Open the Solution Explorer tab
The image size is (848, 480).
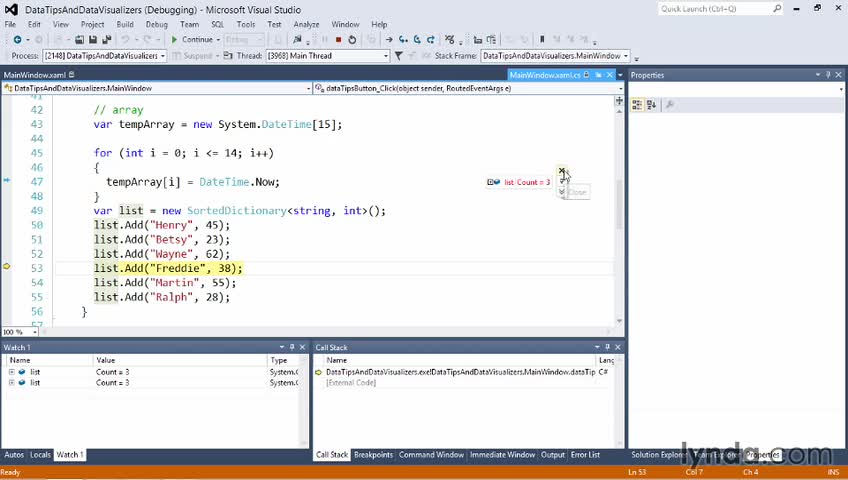[658, 455]
